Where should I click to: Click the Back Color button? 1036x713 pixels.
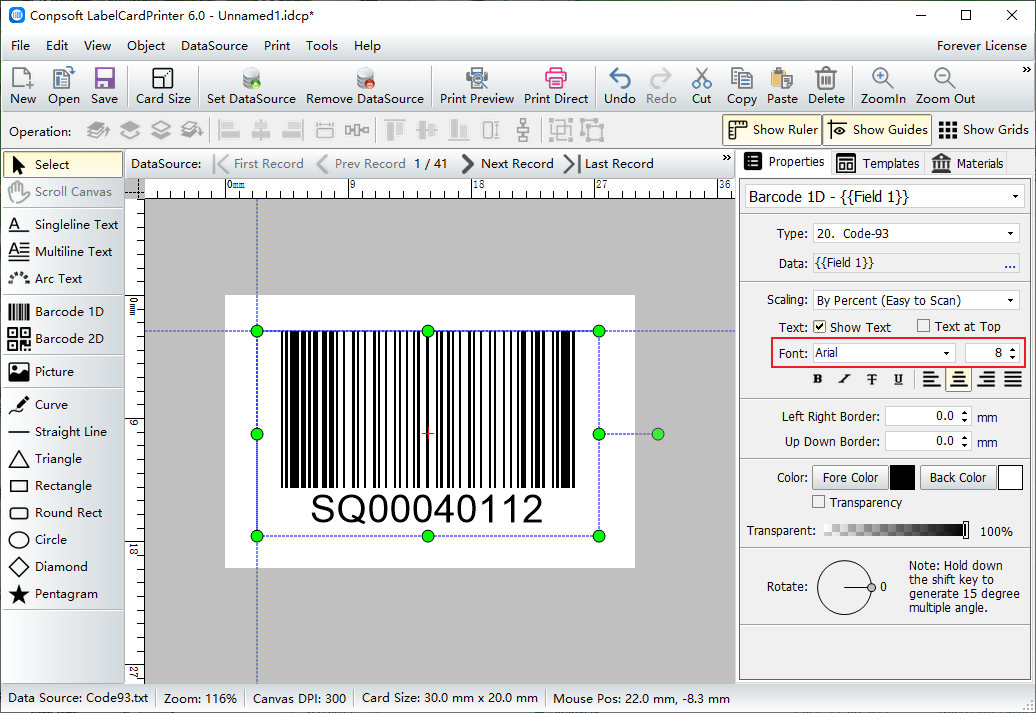click(957, 477)
